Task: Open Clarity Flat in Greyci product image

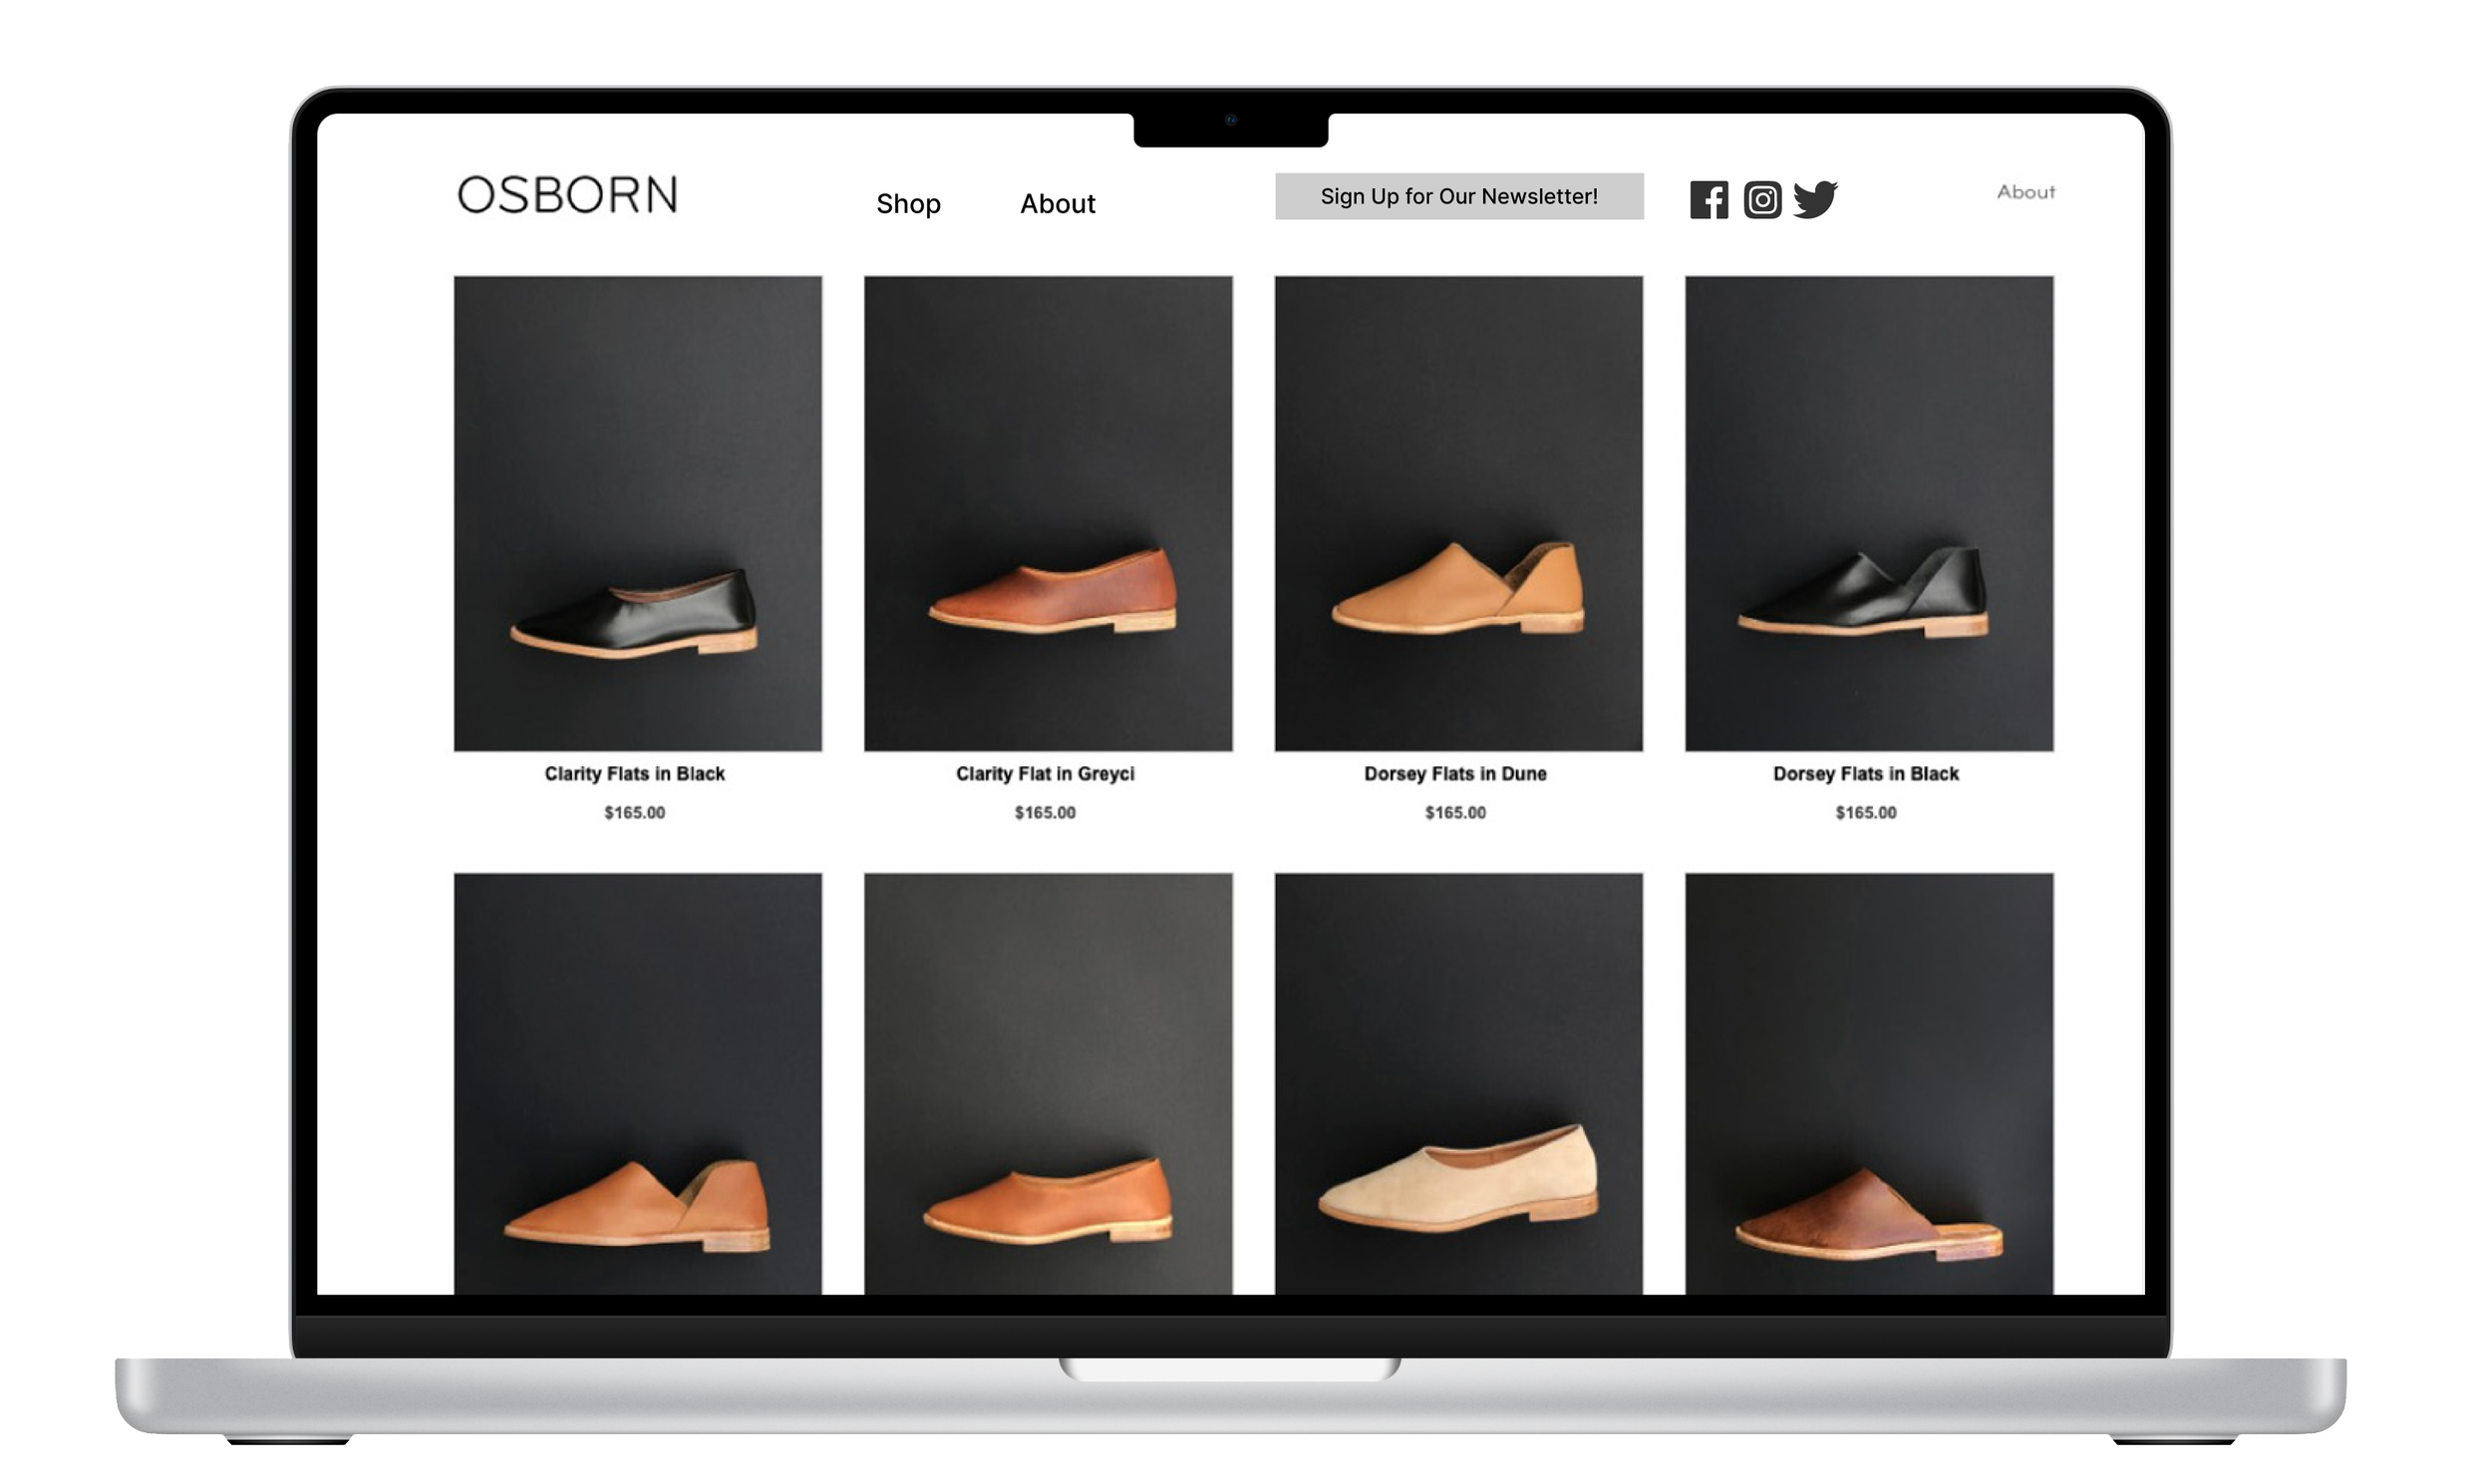Action: (x=1048, y=513)
